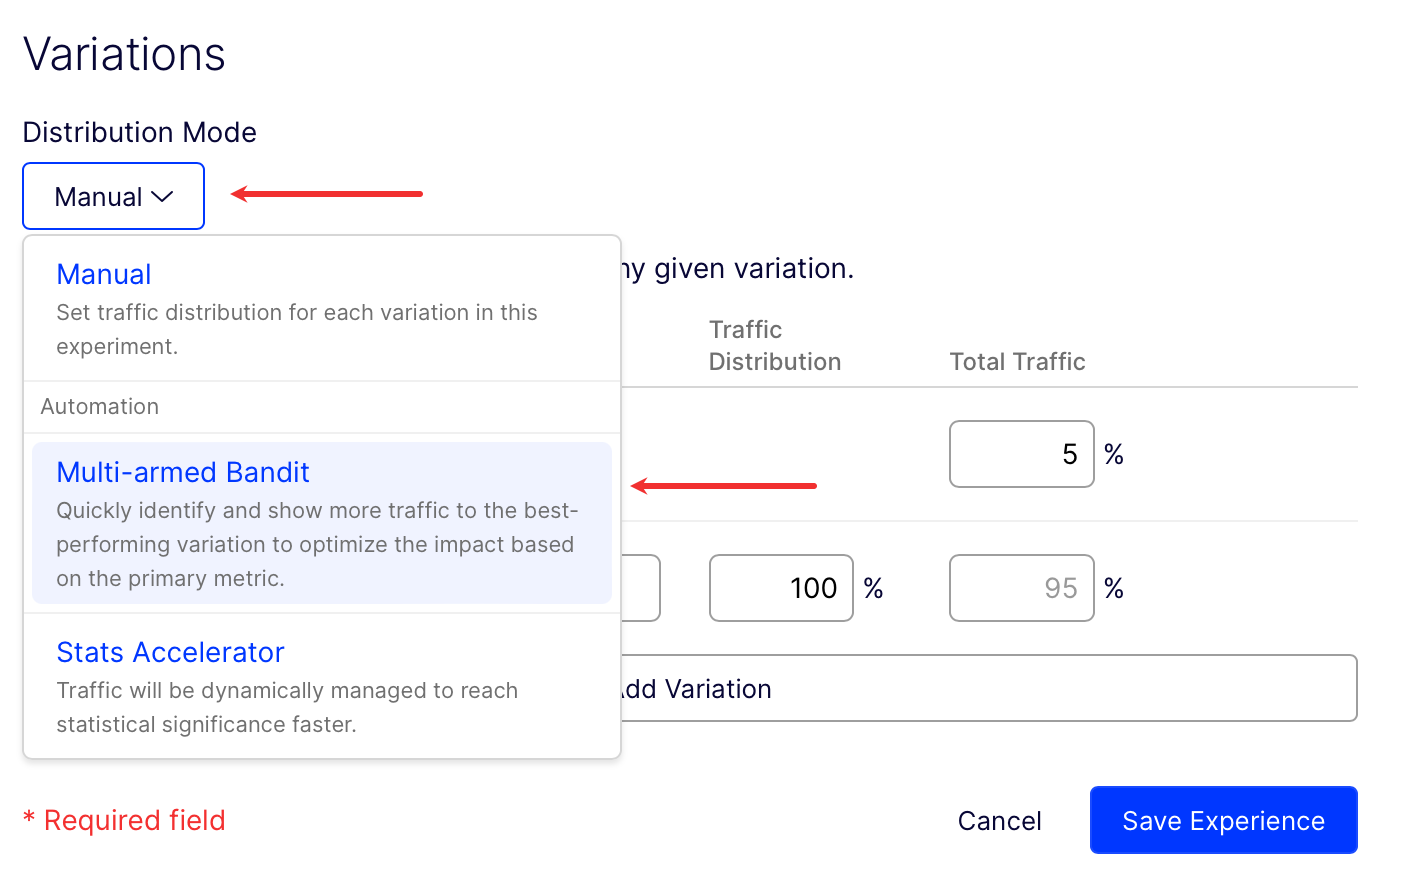
Task: Click the Variations heading
Action: (124, 54)
